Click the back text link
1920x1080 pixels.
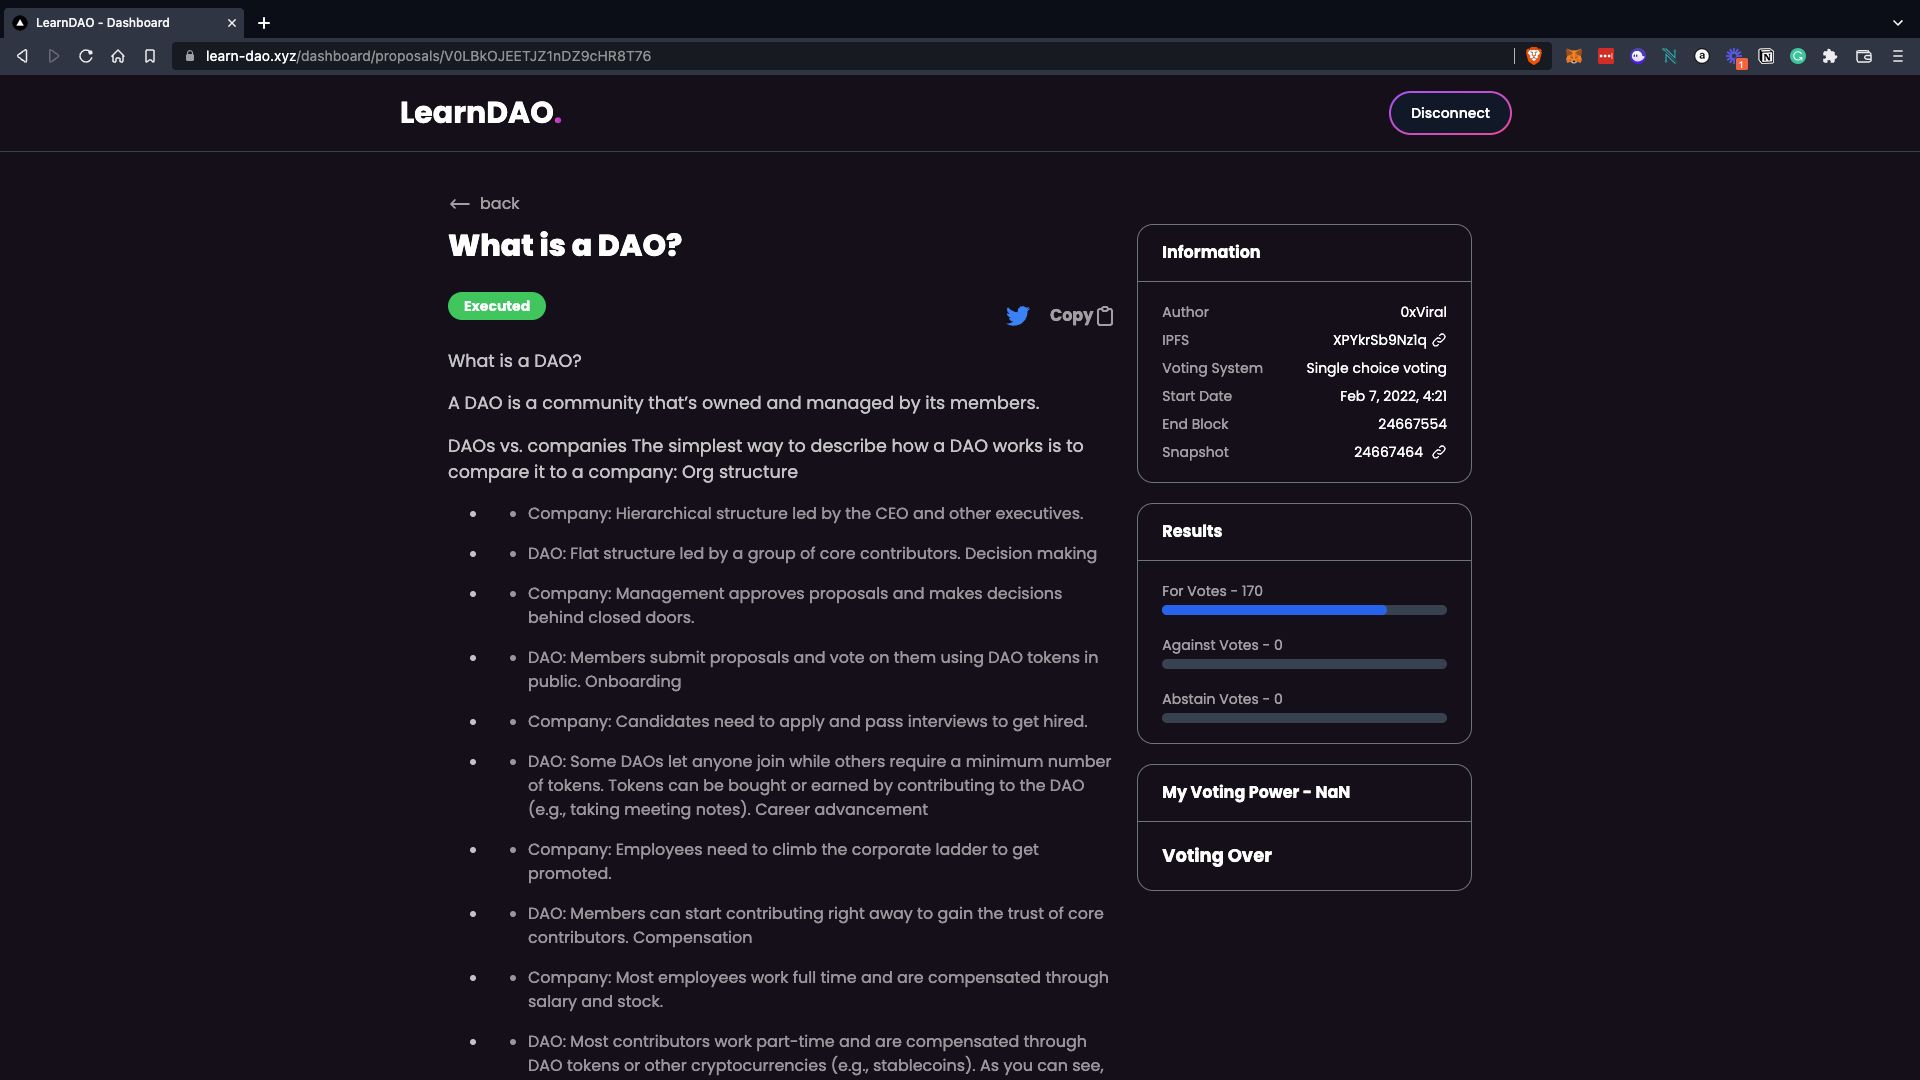point(498,202)
